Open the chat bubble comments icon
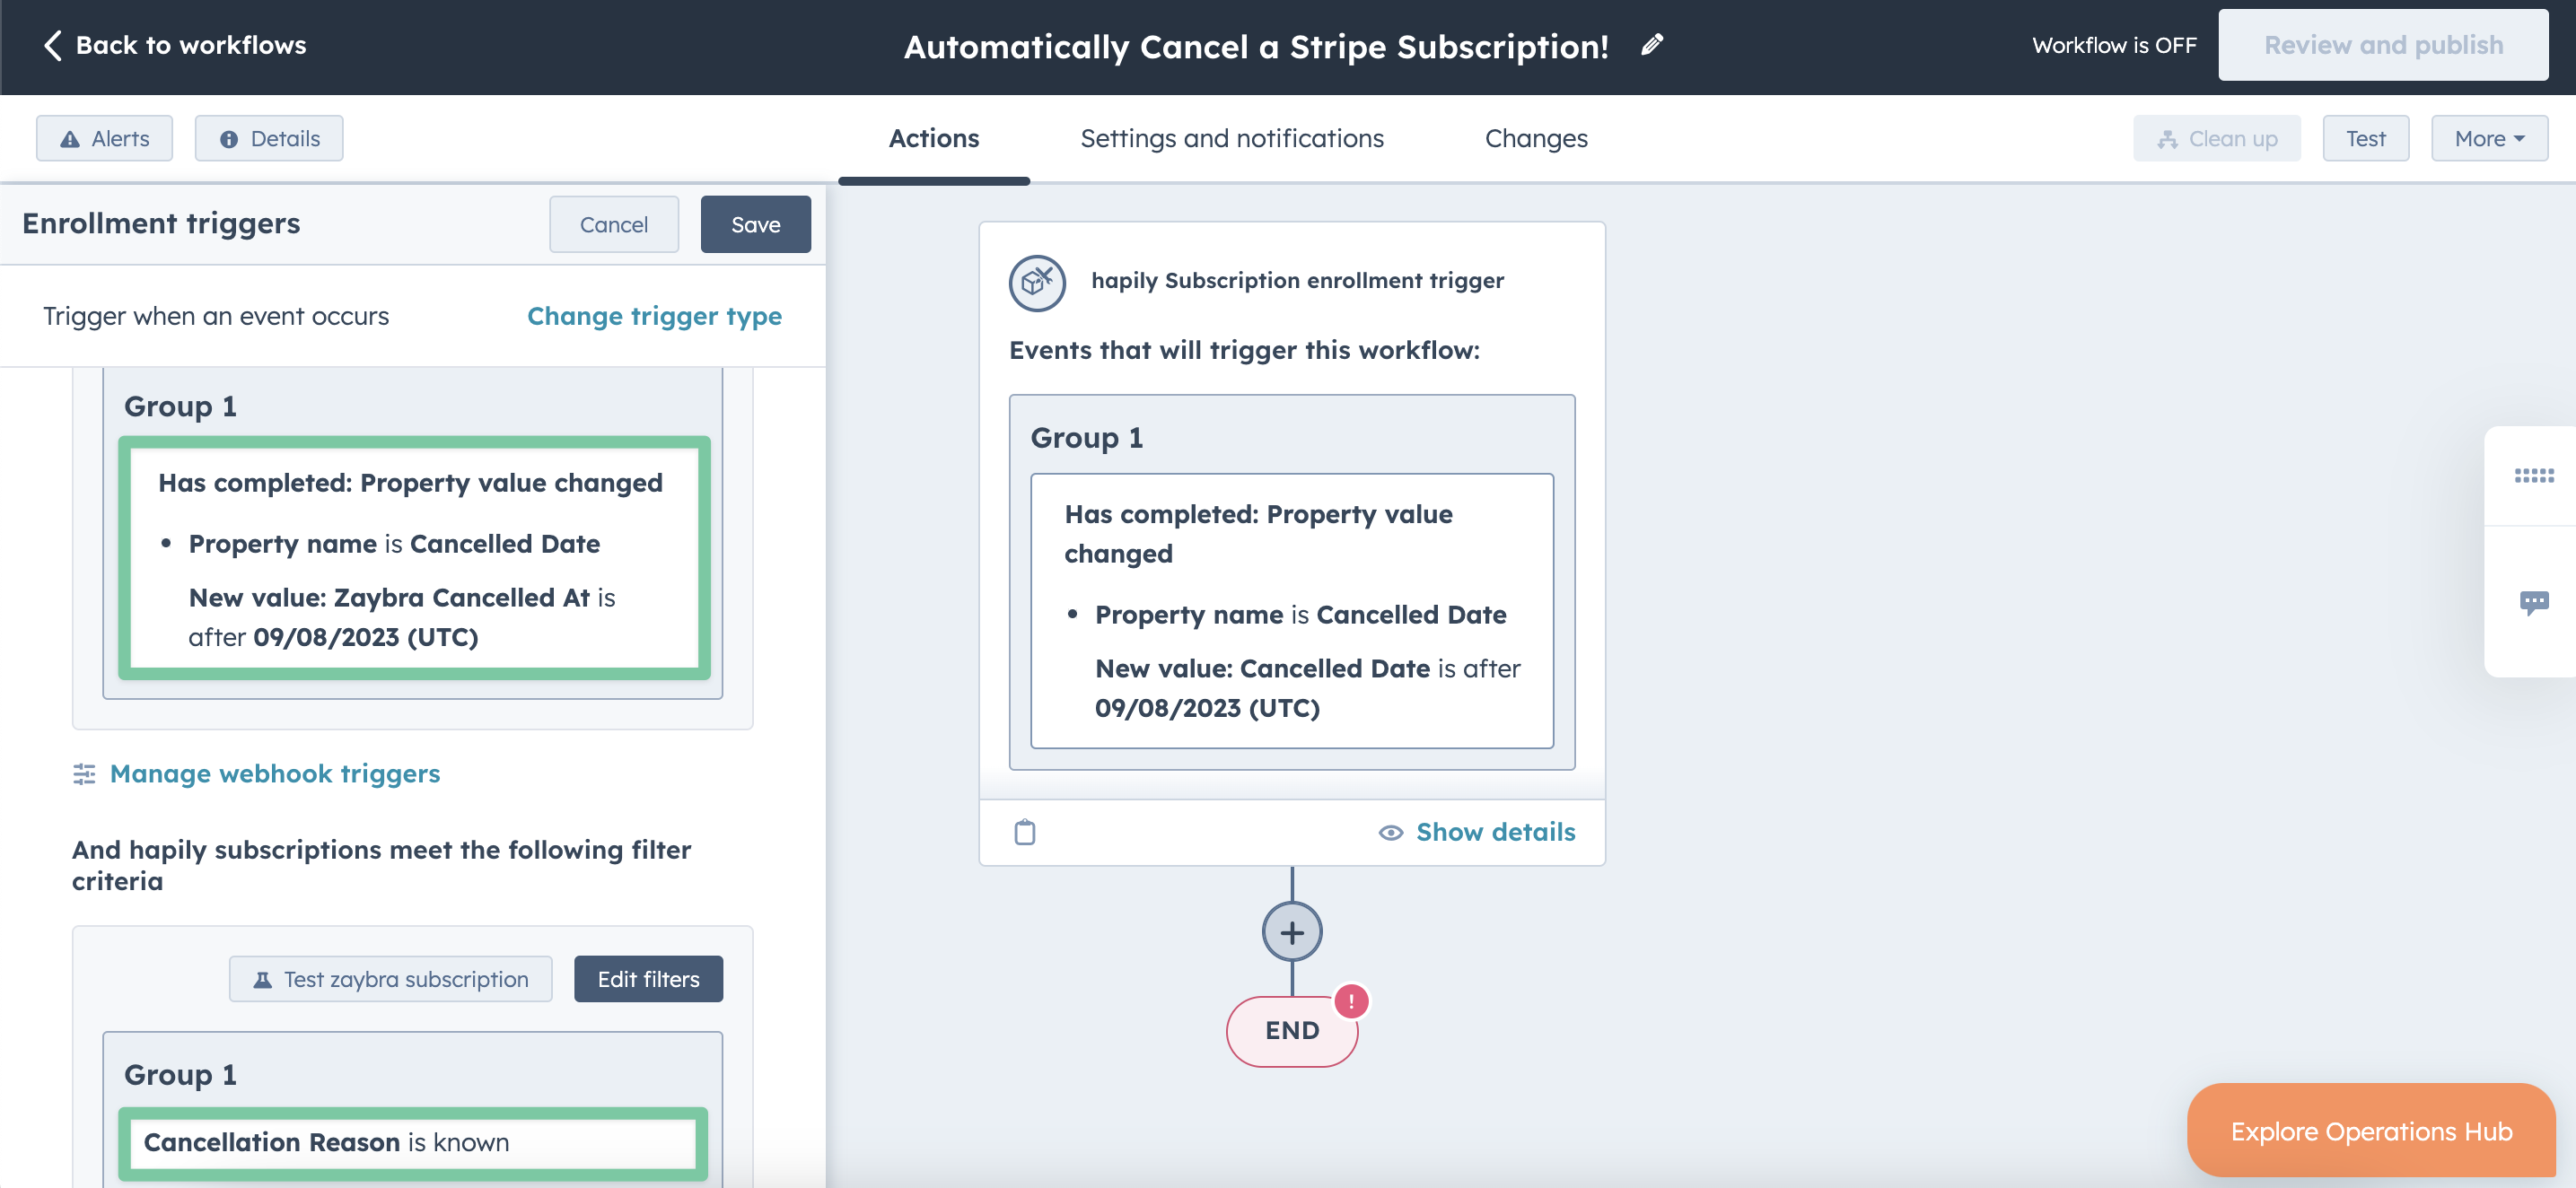Viewport: 2576px width, 1188px height. tap(2533, 602)
